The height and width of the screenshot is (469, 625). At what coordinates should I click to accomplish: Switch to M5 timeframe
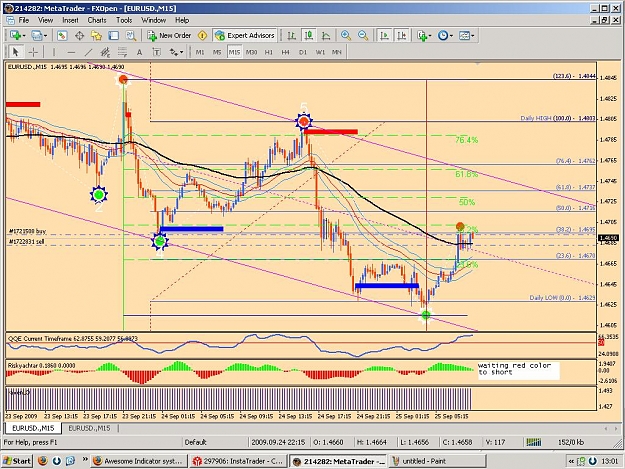pos(217,52)
